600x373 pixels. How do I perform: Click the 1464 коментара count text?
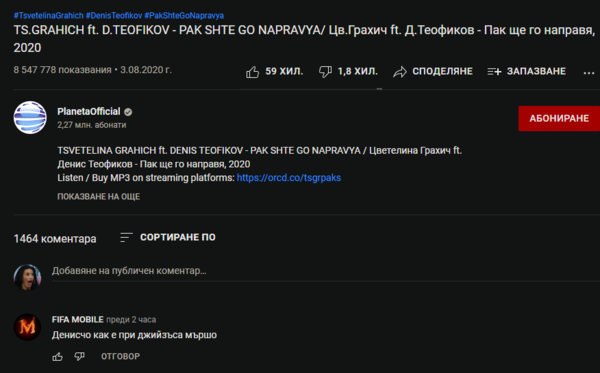tap(55, 239)
